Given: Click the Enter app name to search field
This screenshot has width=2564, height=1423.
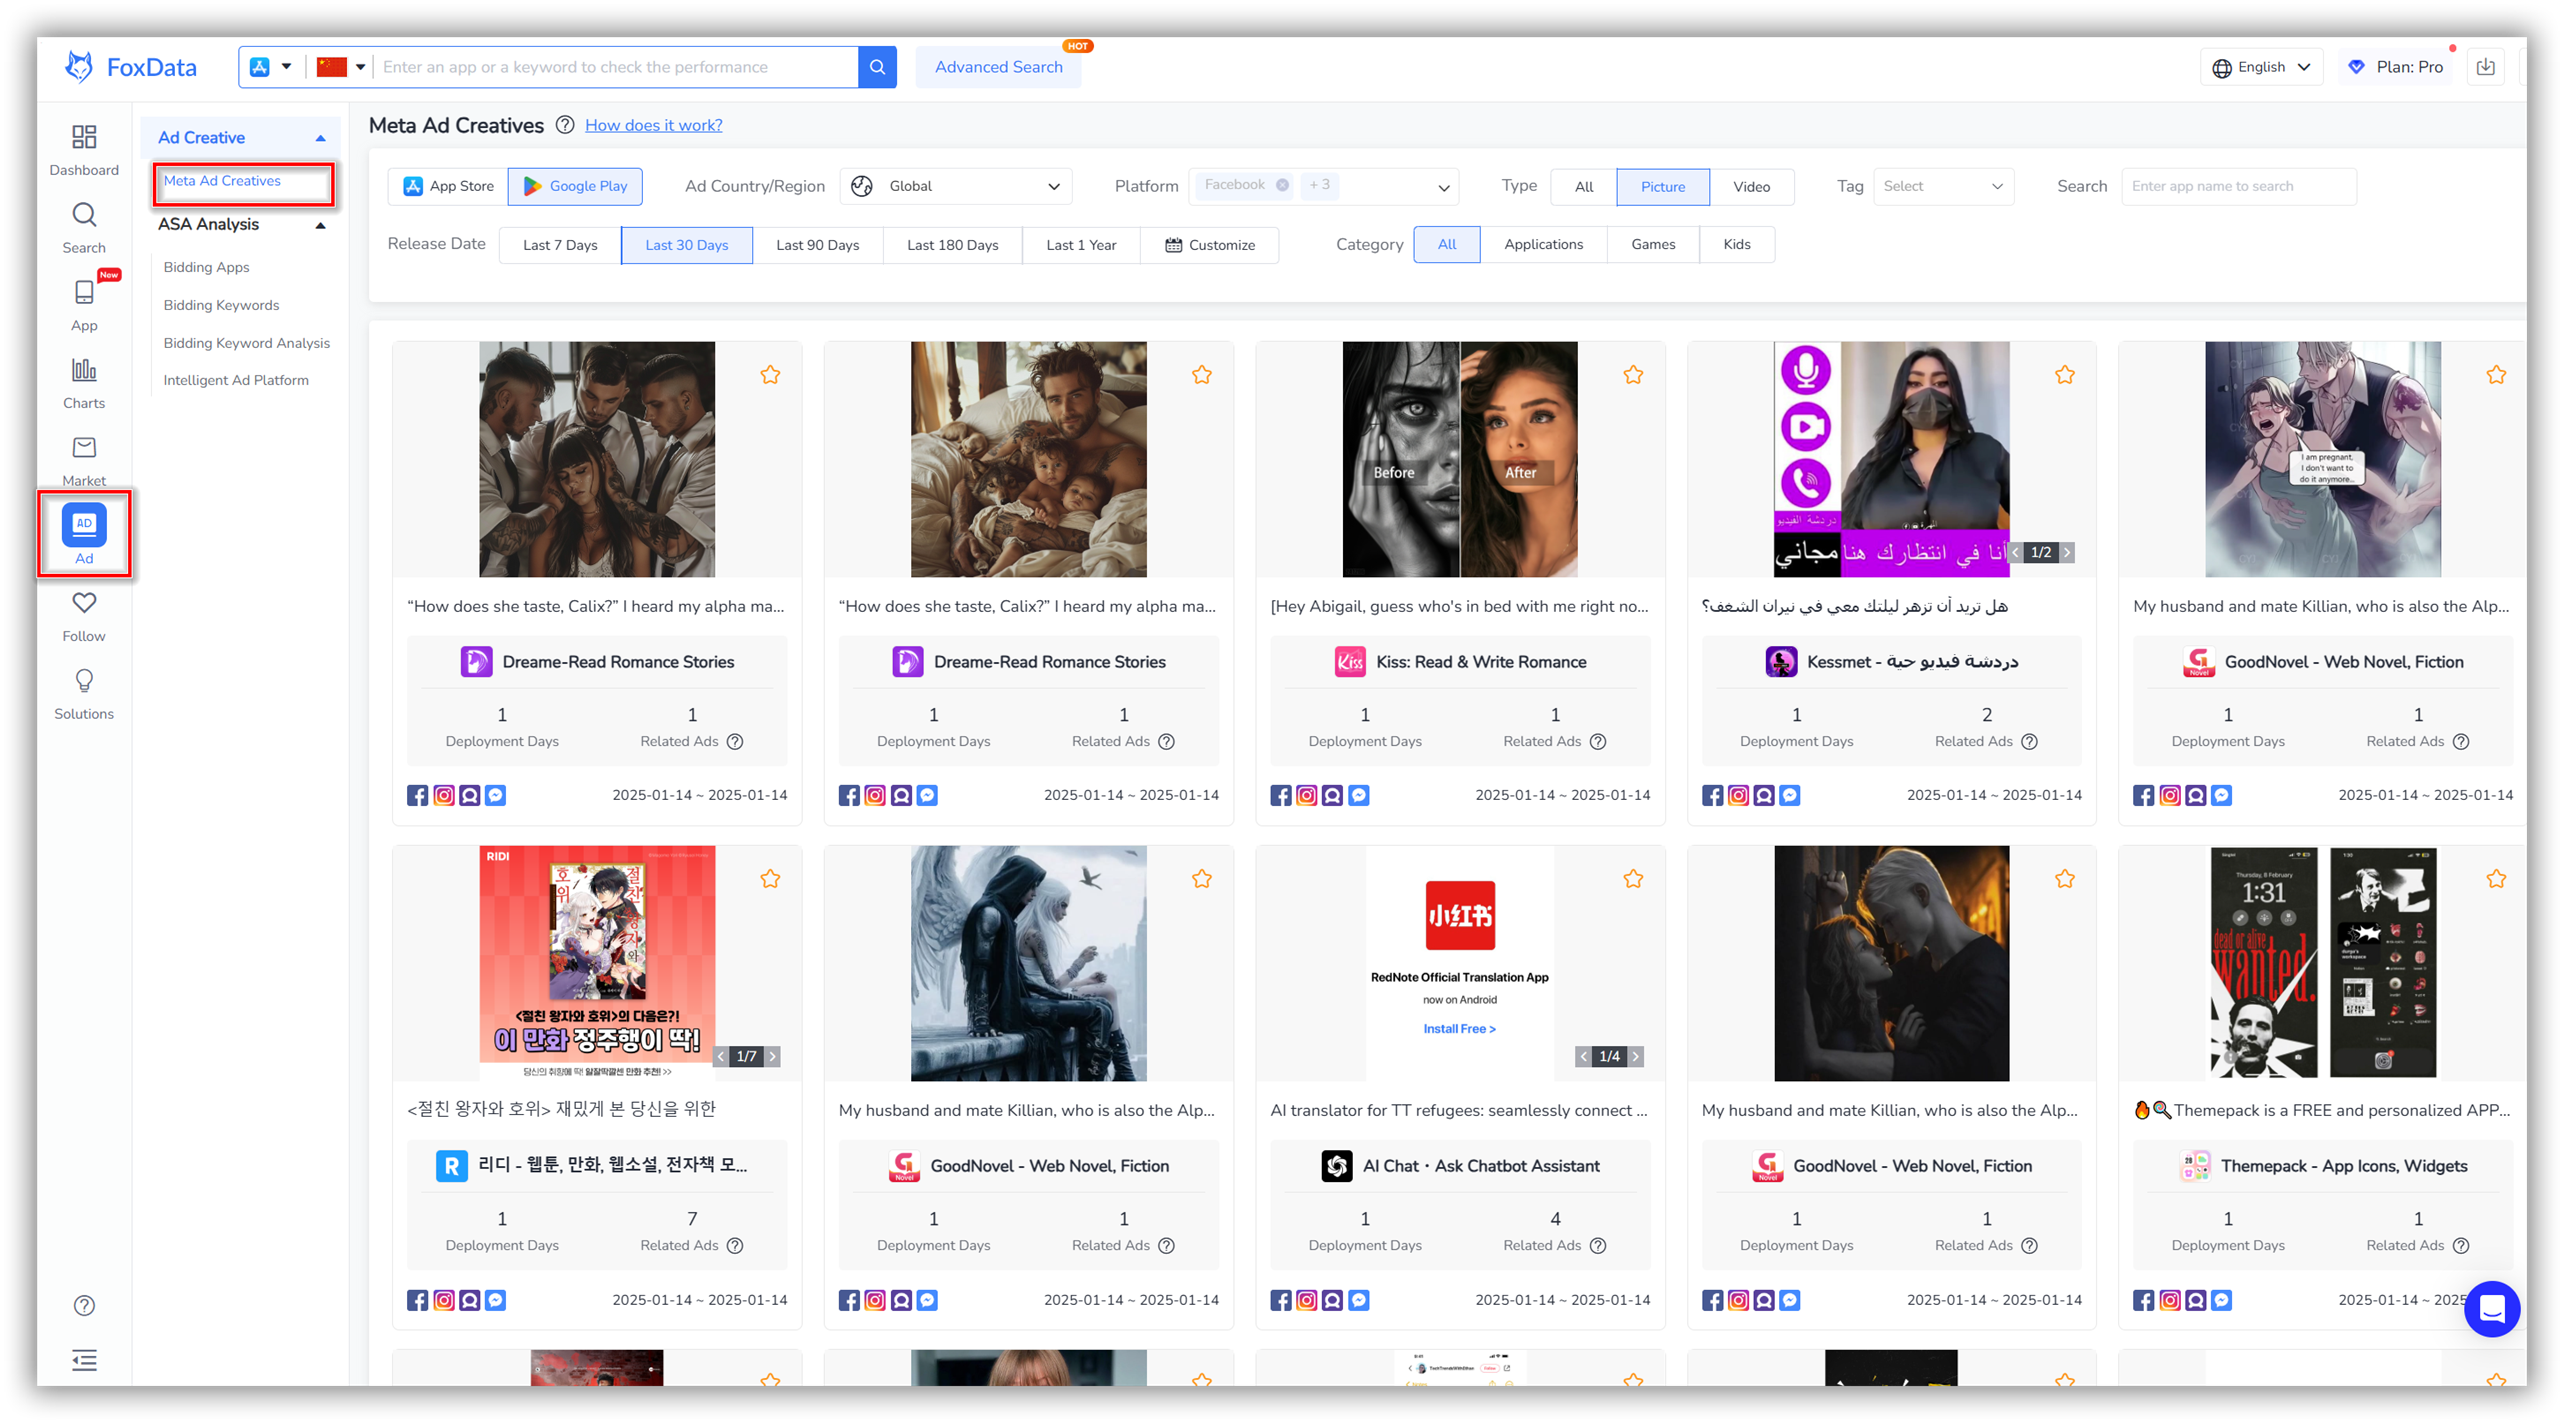Looking at the screenshot, I should point(2239,186).
